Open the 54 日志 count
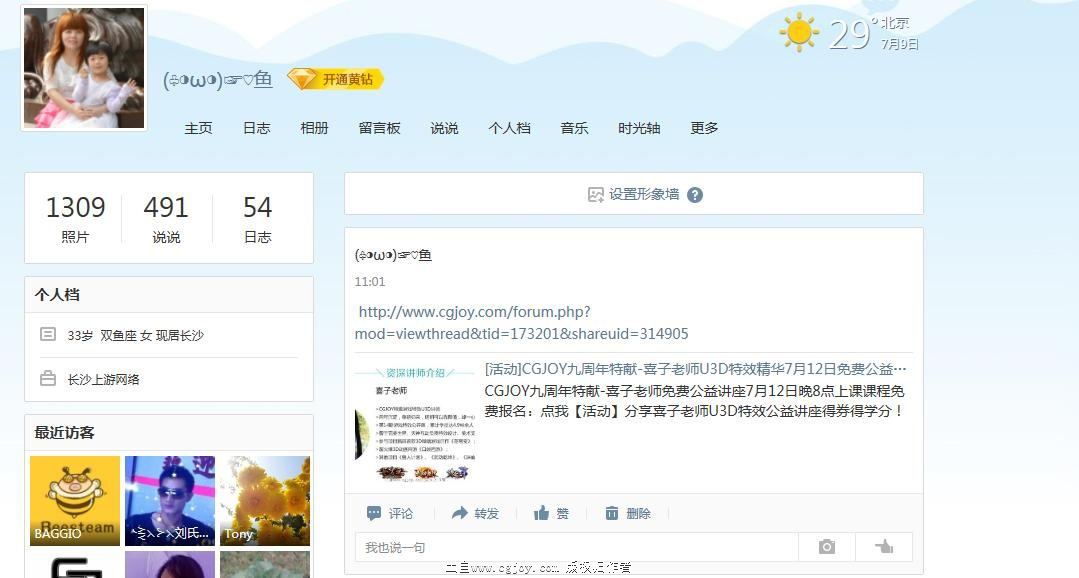Viewport: 1079px width, 578px height. pyautogui.click(x=257, y=218)
